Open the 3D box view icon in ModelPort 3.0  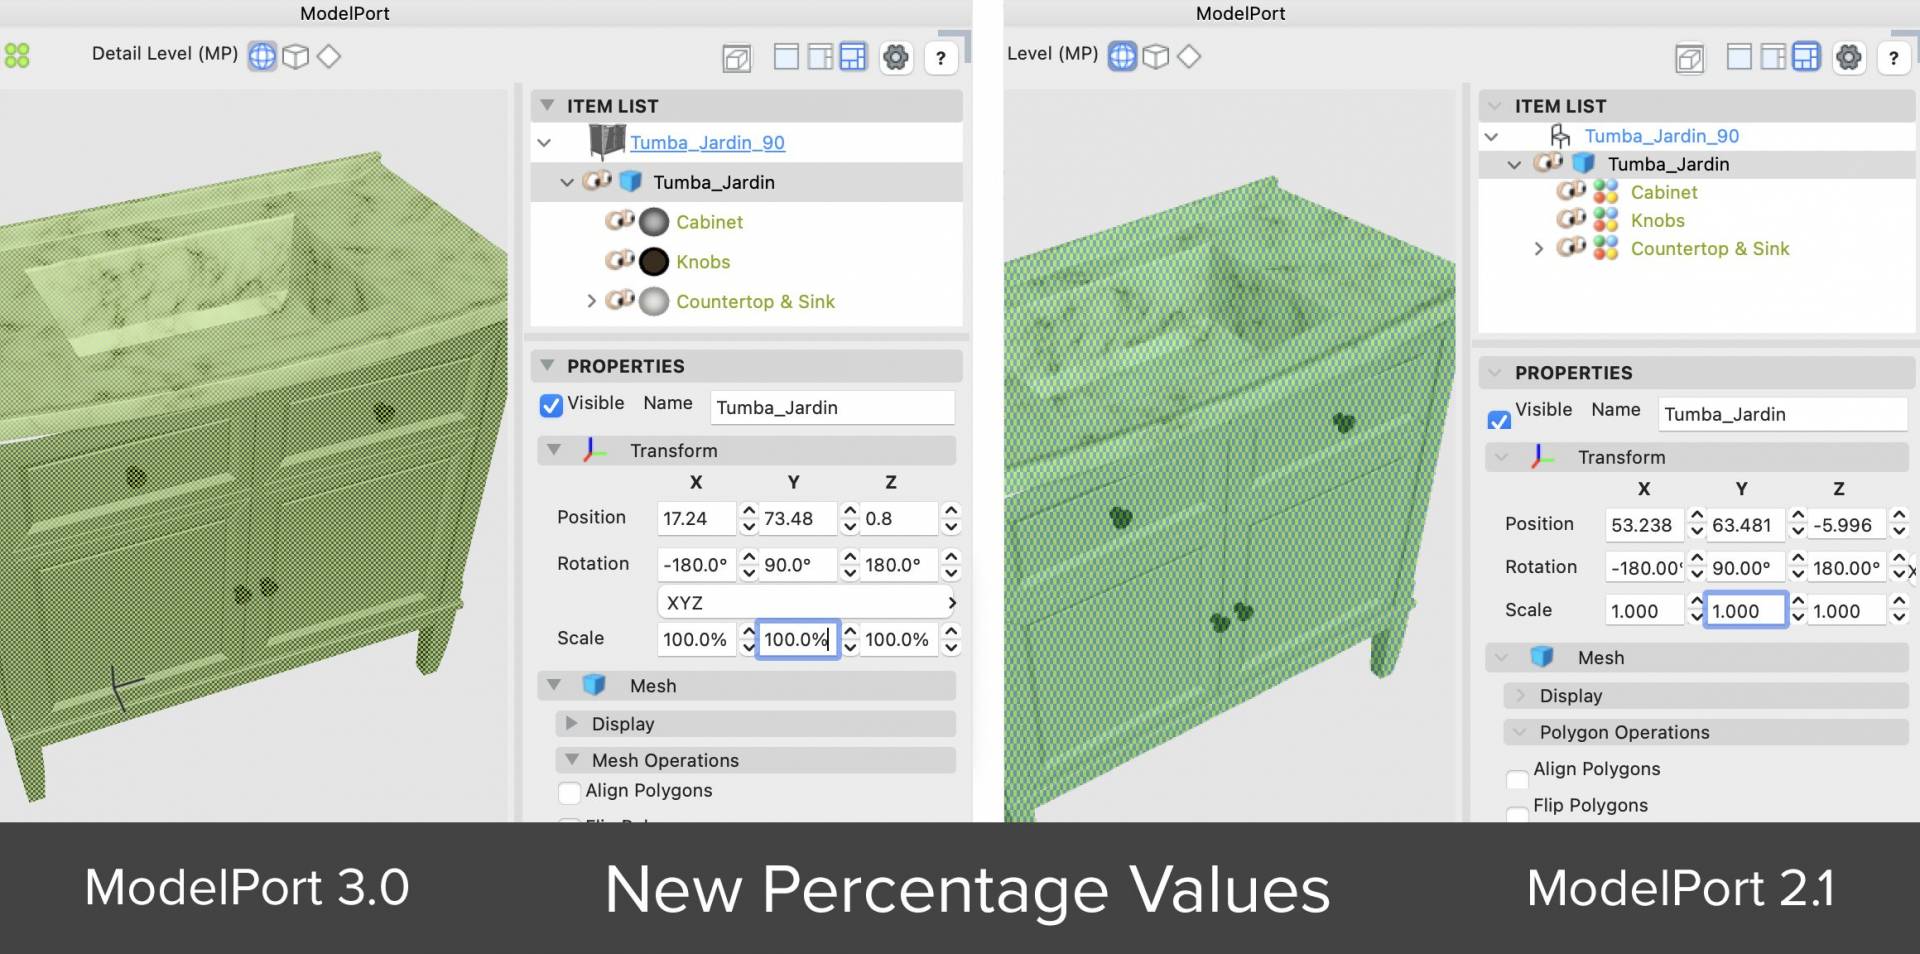click(737, 58)
